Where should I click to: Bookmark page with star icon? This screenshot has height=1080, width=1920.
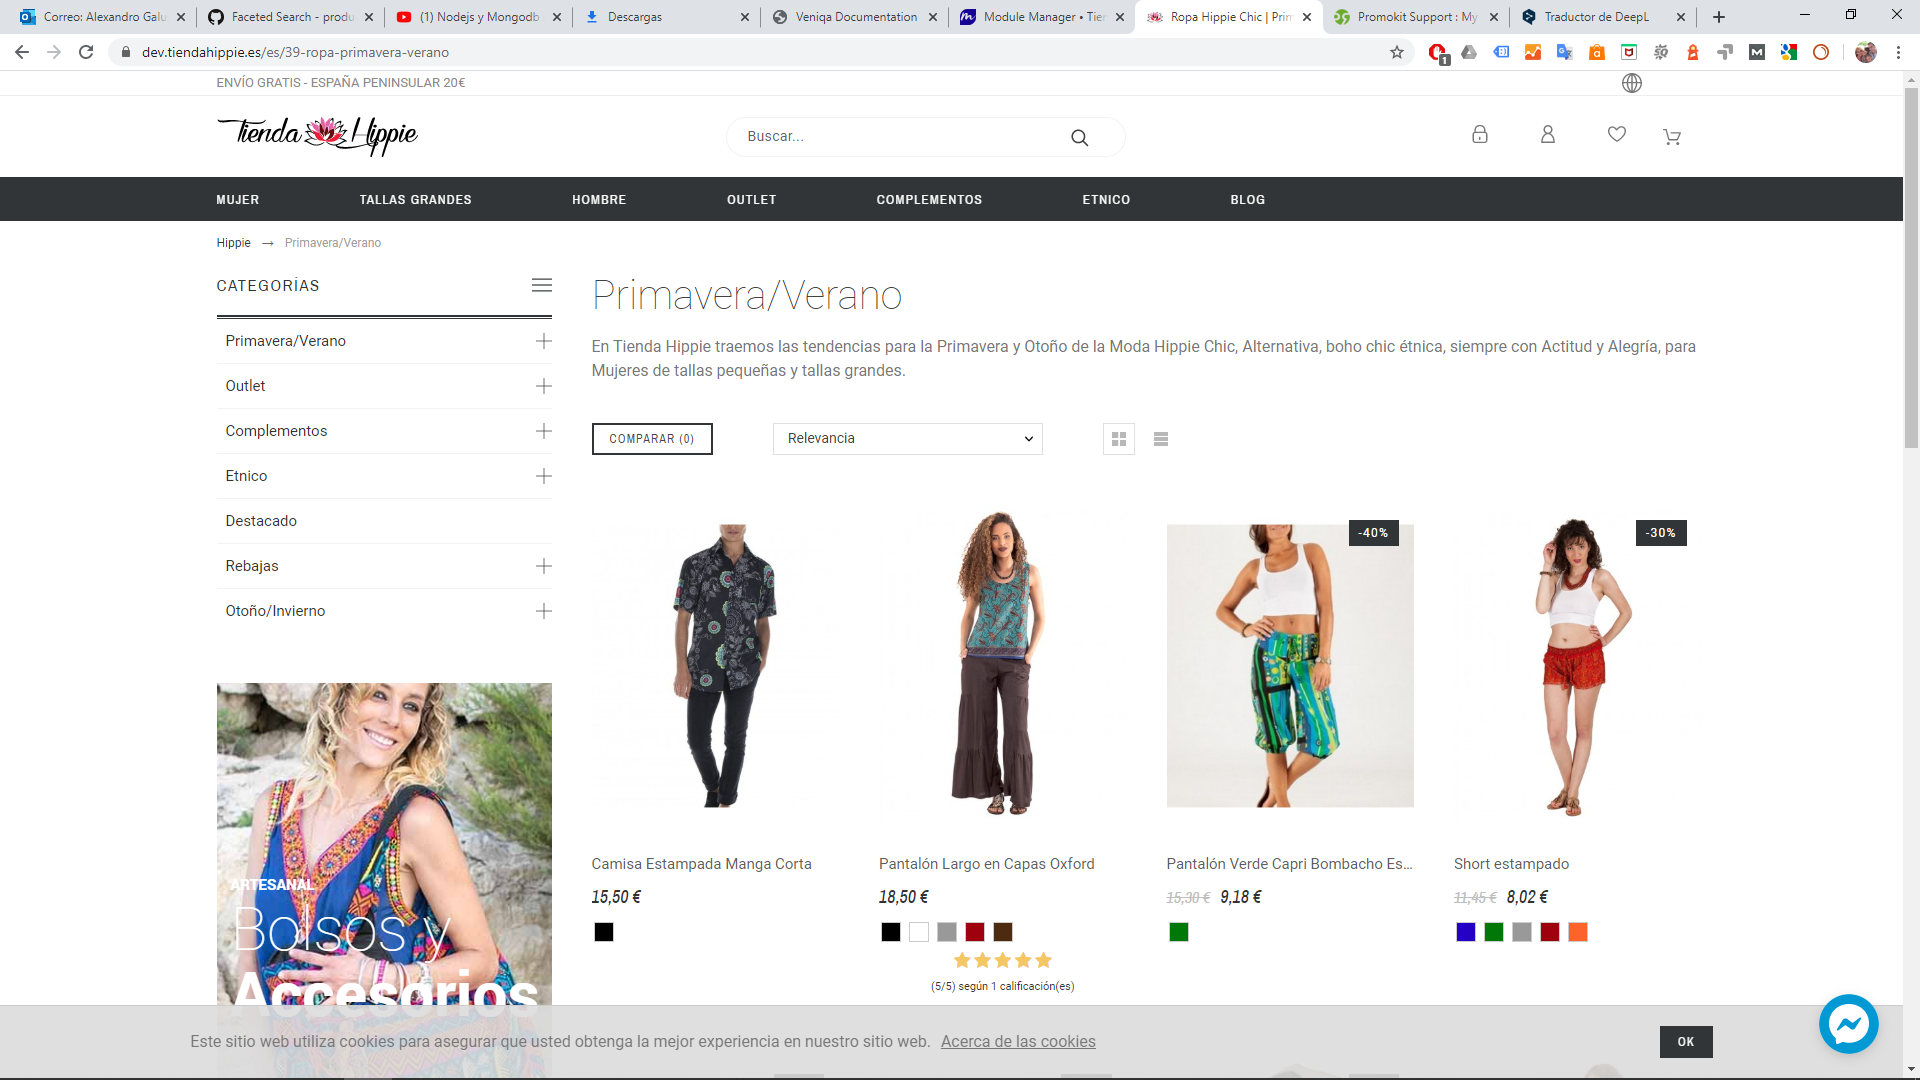point(1397,52)
